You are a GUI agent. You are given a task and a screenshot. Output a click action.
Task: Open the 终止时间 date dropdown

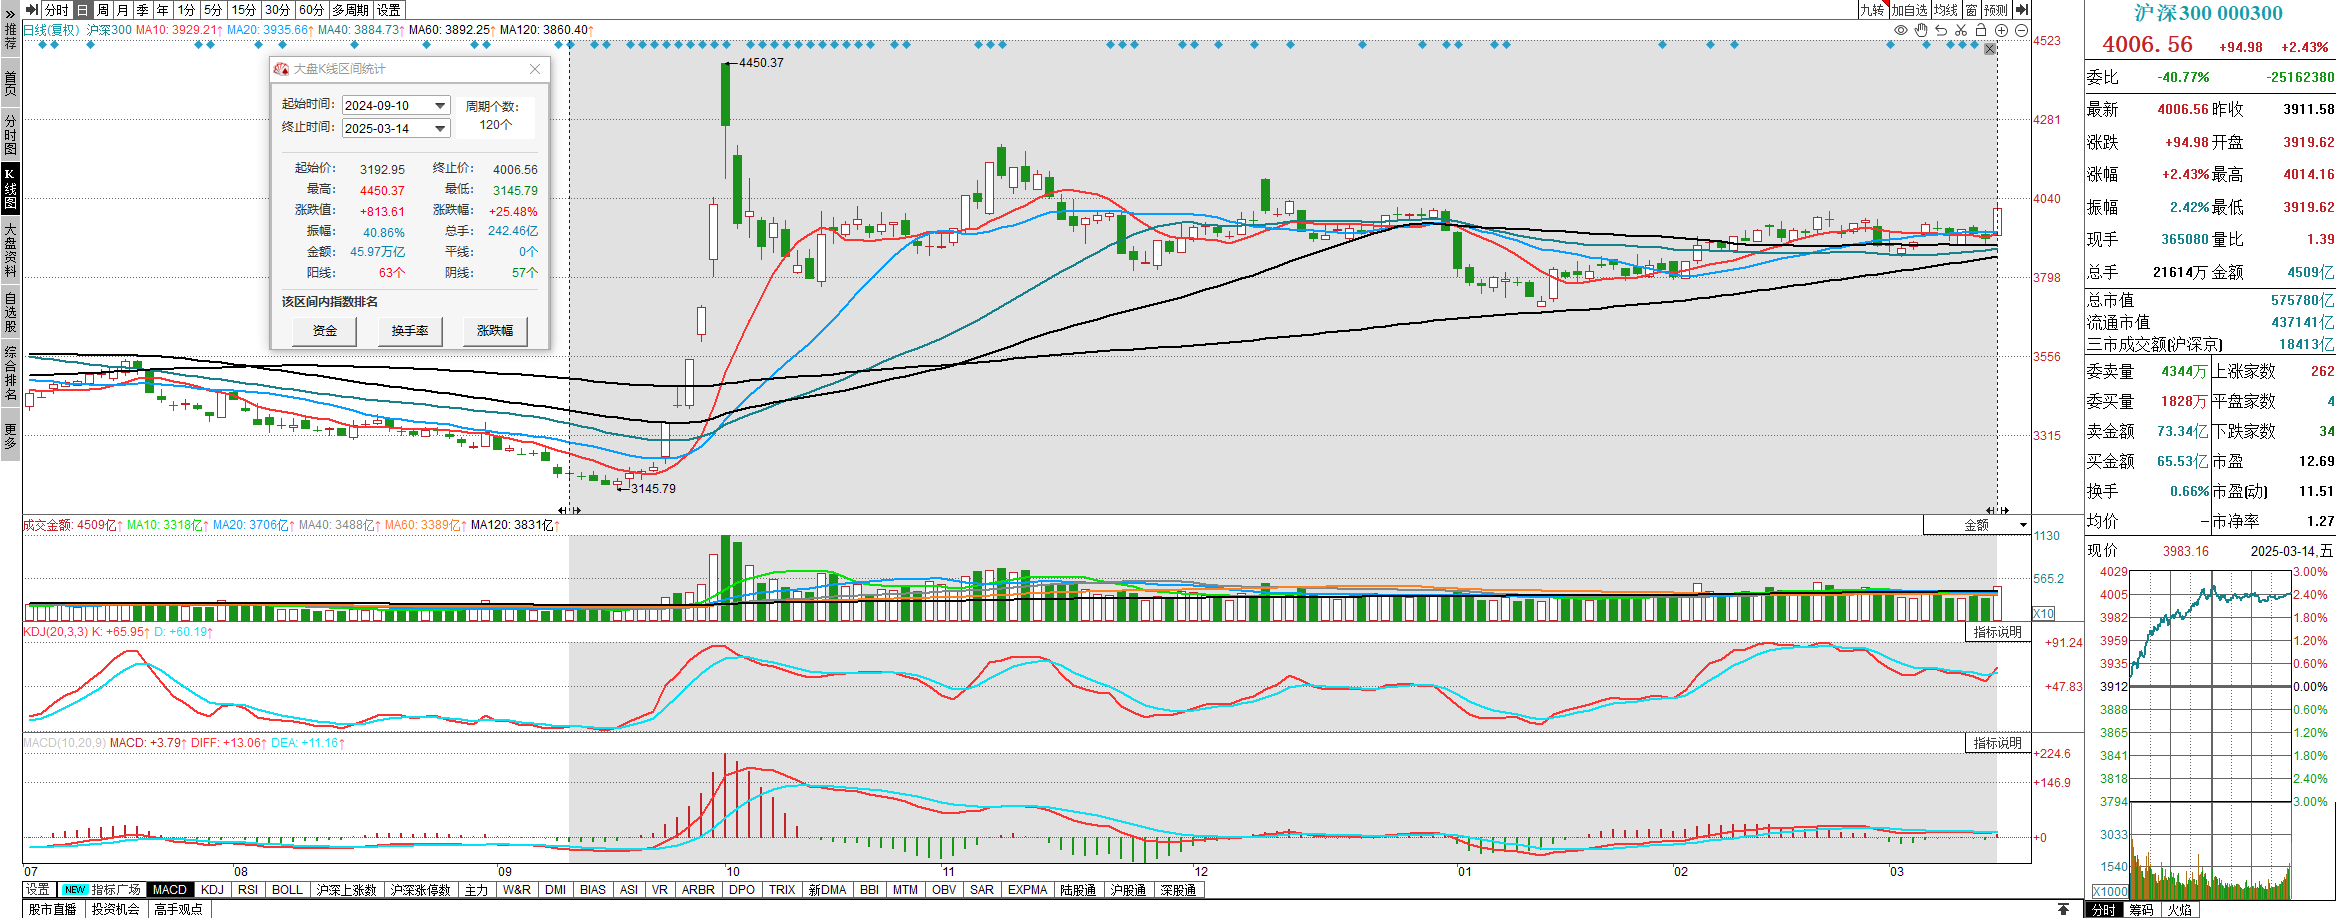click(x=440, y=129)
